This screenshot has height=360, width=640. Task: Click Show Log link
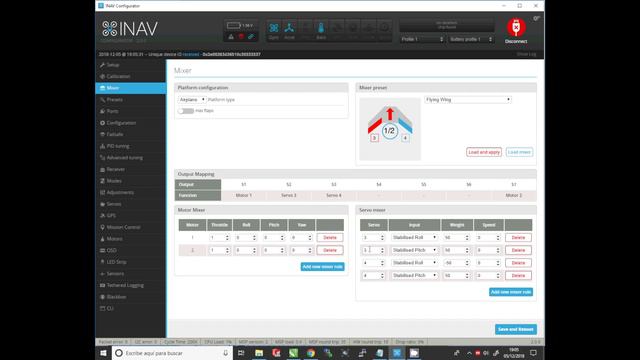point(526,54)
